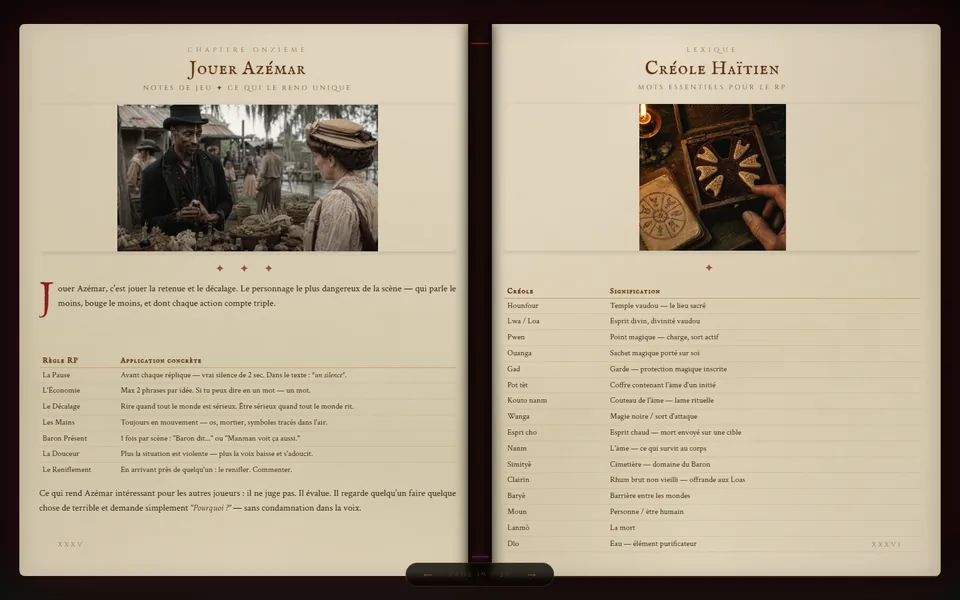The width and height of the screenshot is (960, 600).
Task: Select the 'Wanga' lexicon entry
Action: click(x=712, y=416)
